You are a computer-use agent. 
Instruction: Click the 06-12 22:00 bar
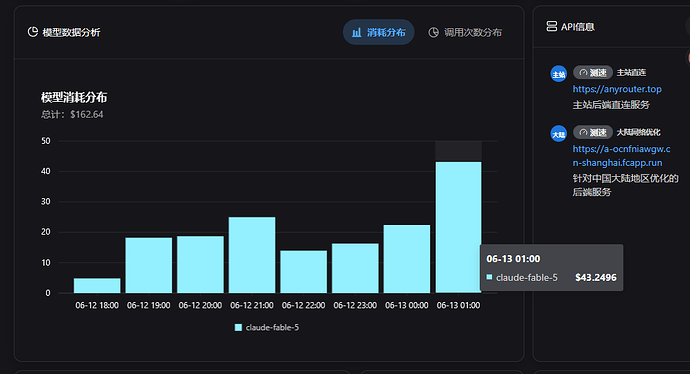[x=304, y=271]
